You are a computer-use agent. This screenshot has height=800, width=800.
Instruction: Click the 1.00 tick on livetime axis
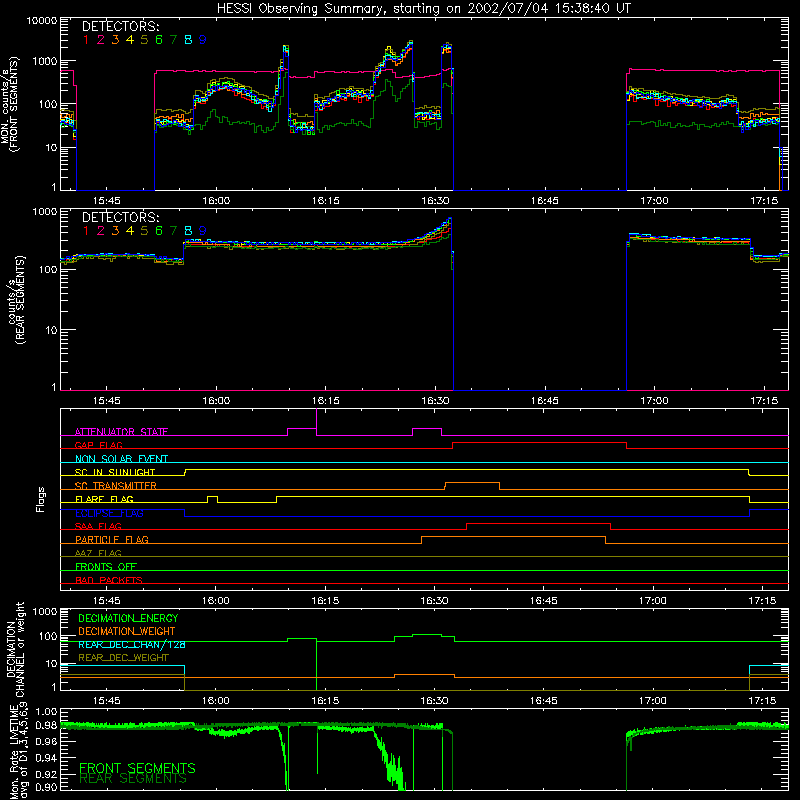click(x=46, y=711)
